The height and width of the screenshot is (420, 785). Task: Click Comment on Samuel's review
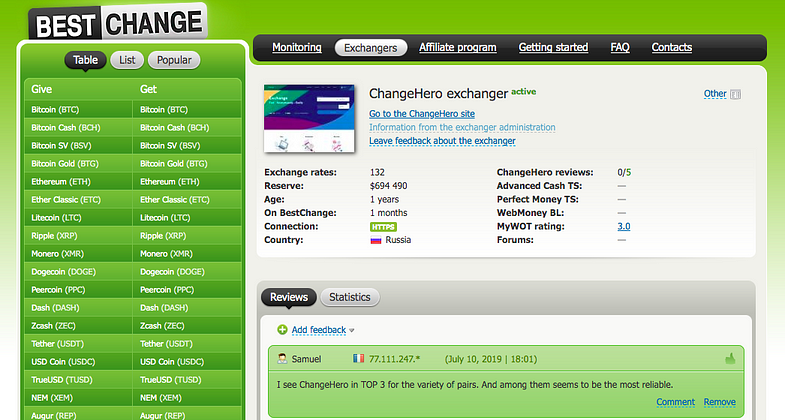[x=675, y=402]
